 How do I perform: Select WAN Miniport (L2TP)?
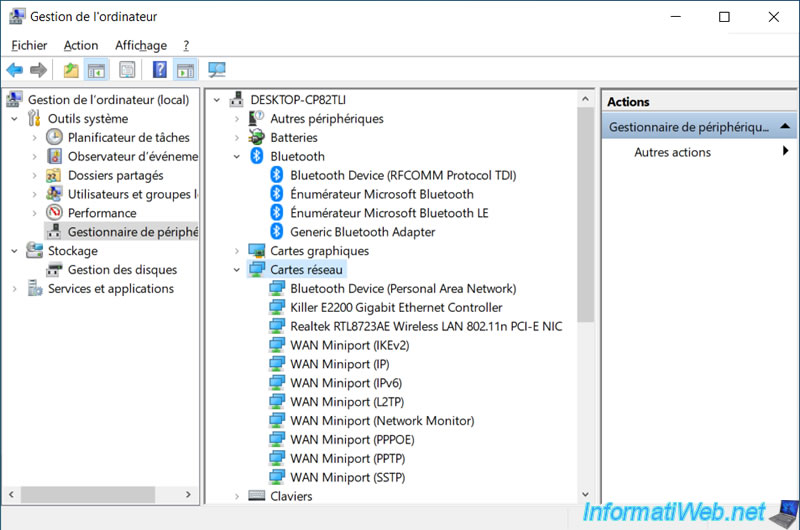click(x=347, y=401)
